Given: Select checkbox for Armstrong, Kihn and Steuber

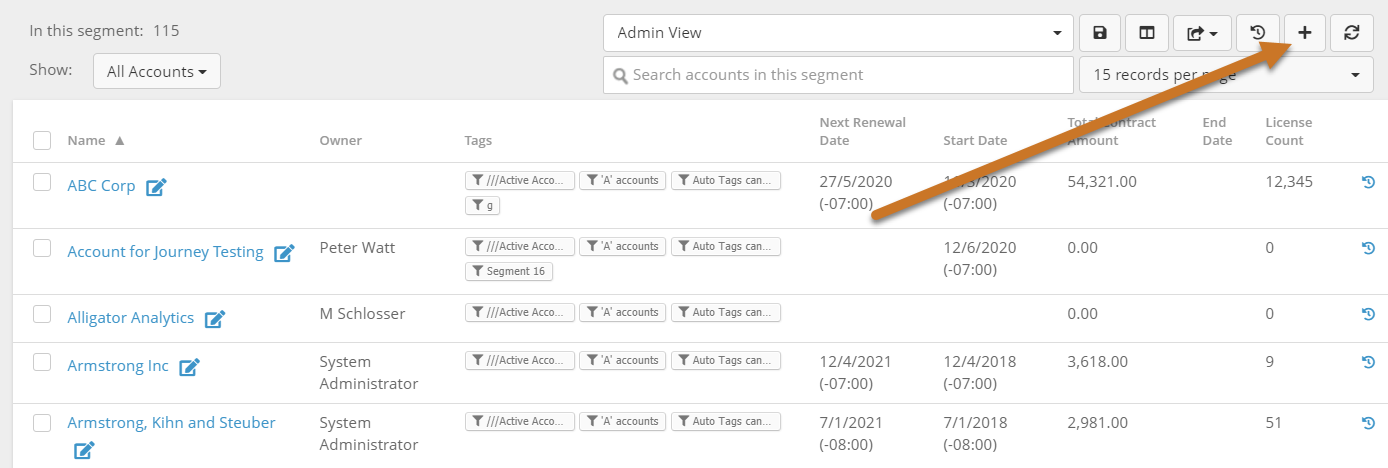Looking at the screenshot, I should 42,423.
